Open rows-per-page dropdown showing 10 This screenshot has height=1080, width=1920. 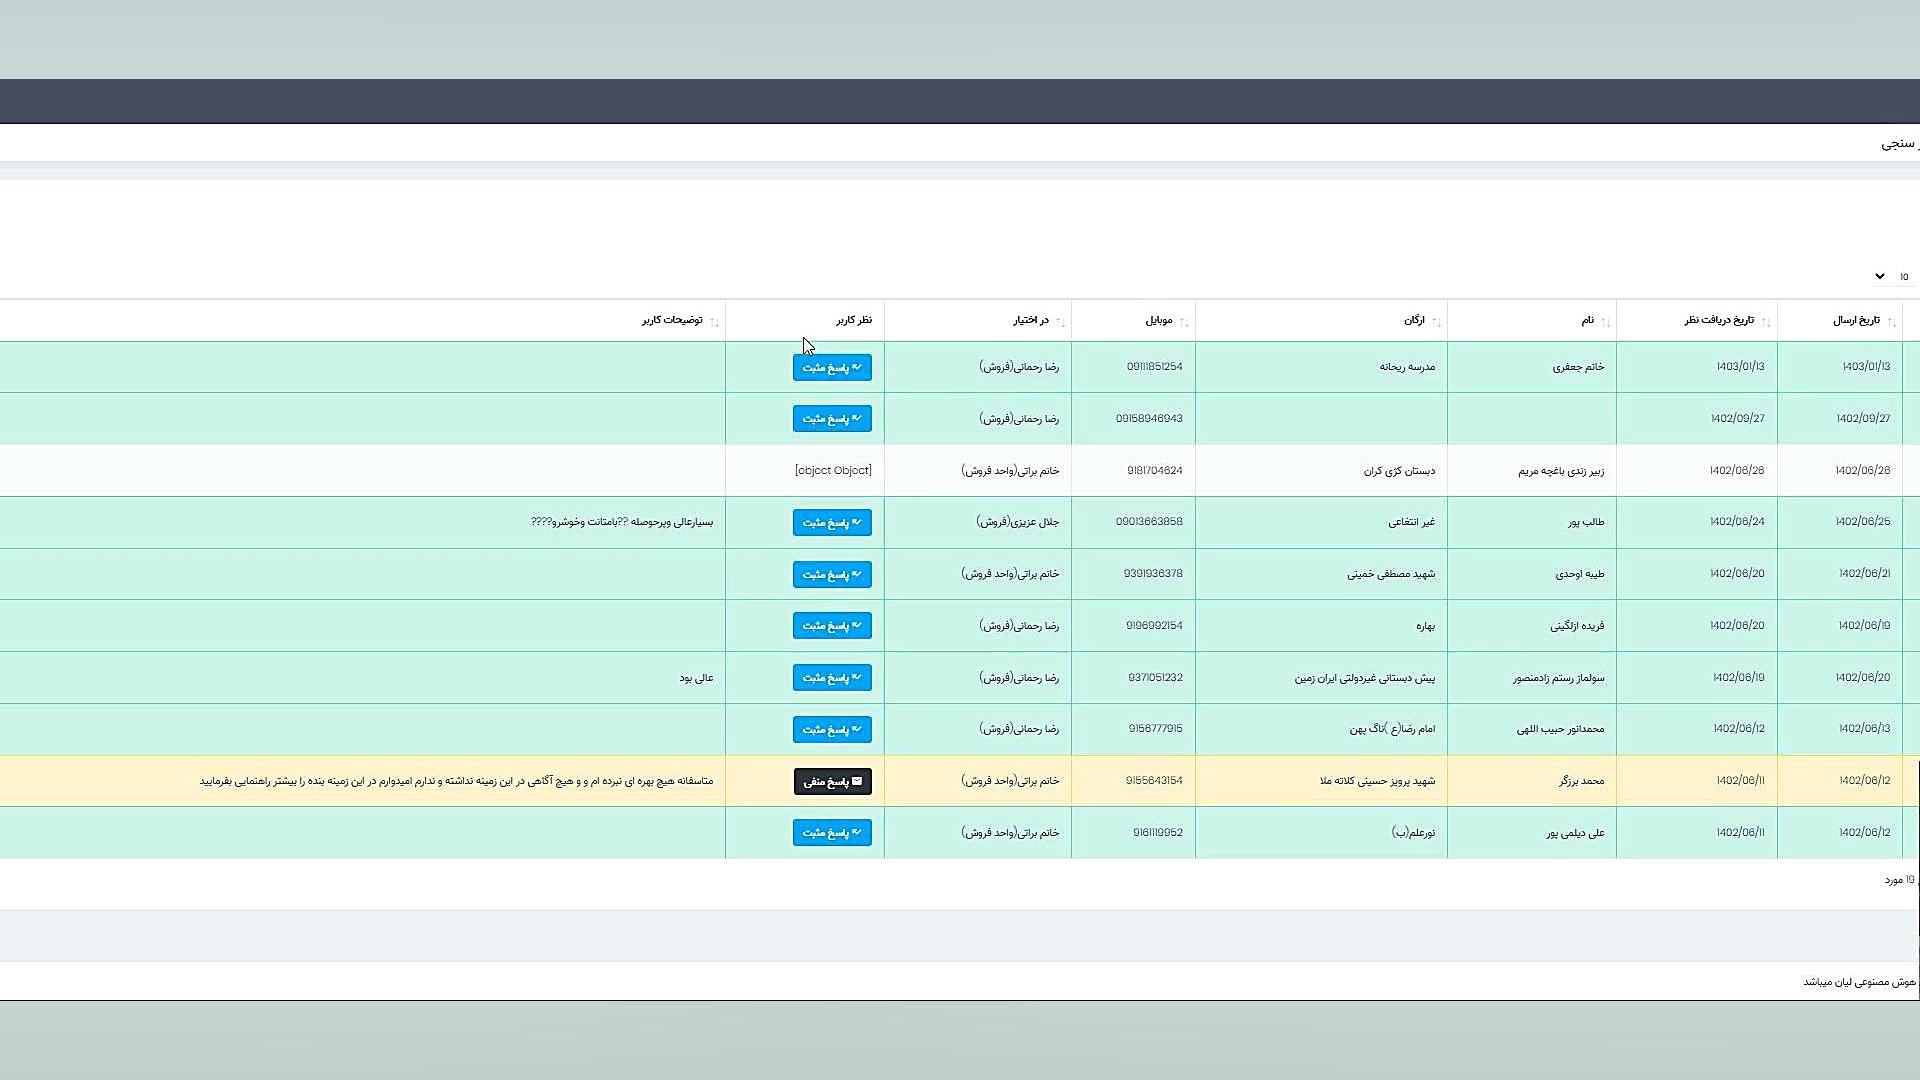pos(1891,276)
